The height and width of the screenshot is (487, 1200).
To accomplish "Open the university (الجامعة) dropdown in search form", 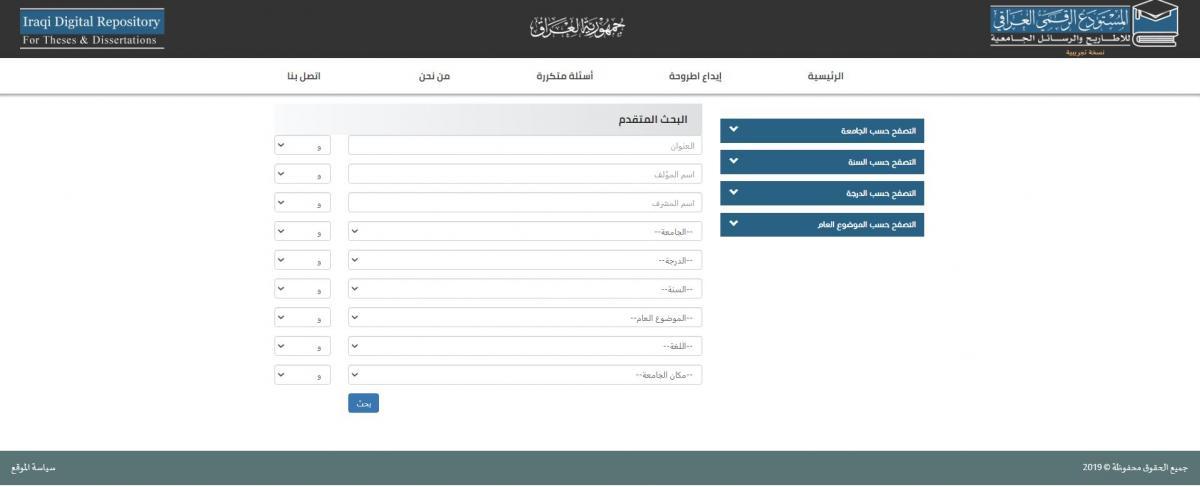I will 525,231.
